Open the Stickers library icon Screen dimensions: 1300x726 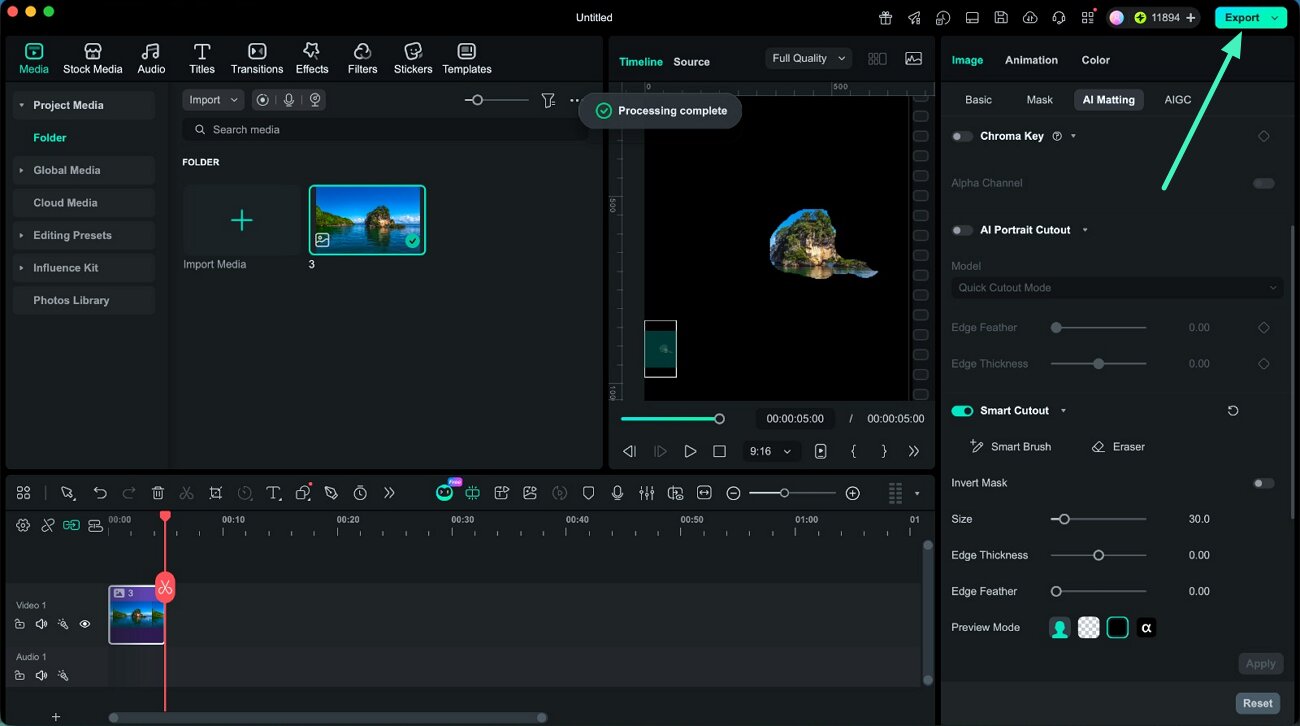point(413,59)
